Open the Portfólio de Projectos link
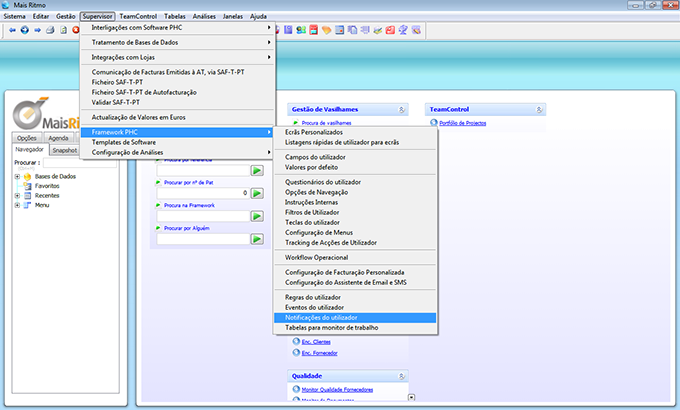This screenshot has height=410, width=680. coord(462,123)
